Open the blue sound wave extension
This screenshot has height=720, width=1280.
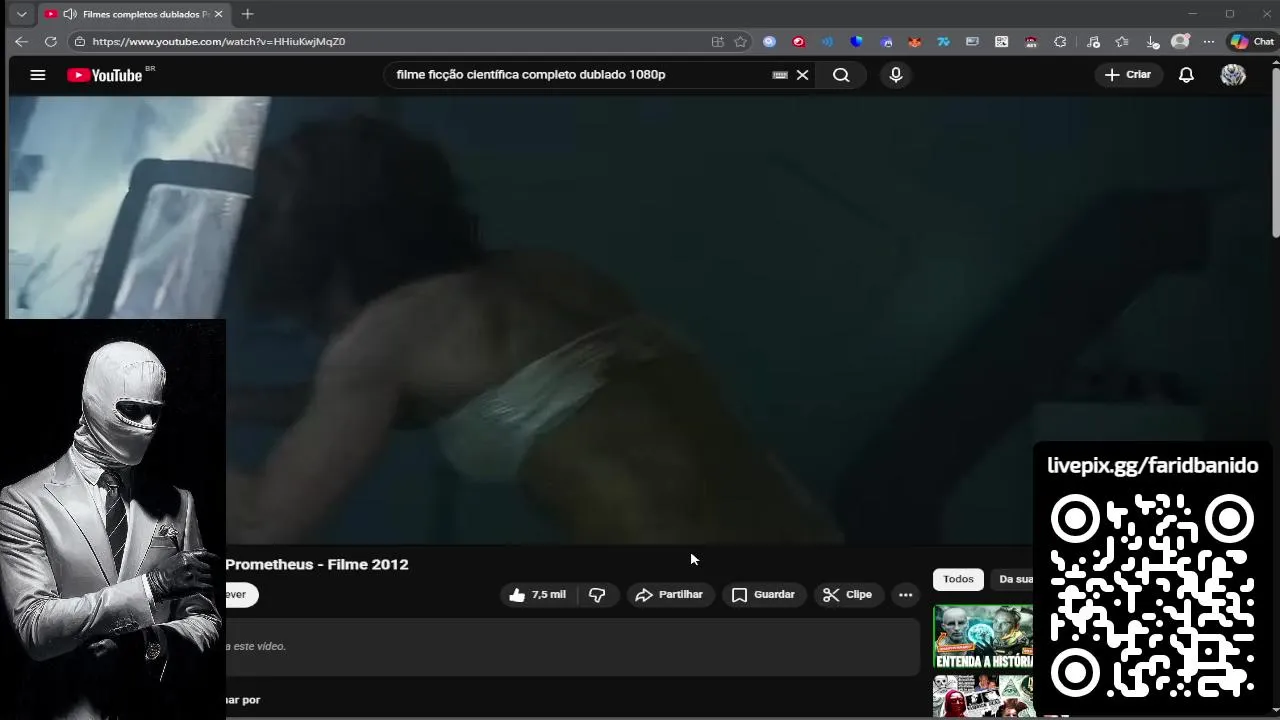point(827,42)
